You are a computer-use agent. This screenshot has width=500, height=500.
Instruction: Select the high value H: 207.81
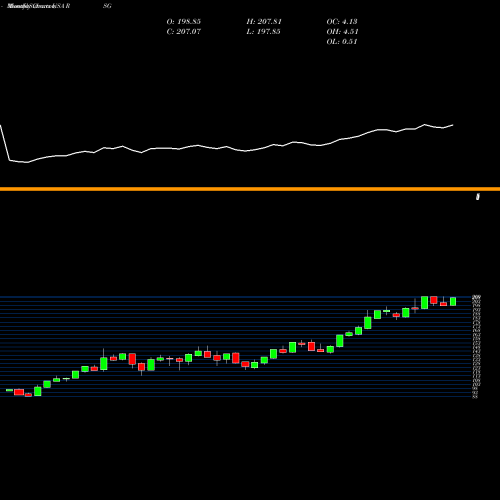point(264,22)
